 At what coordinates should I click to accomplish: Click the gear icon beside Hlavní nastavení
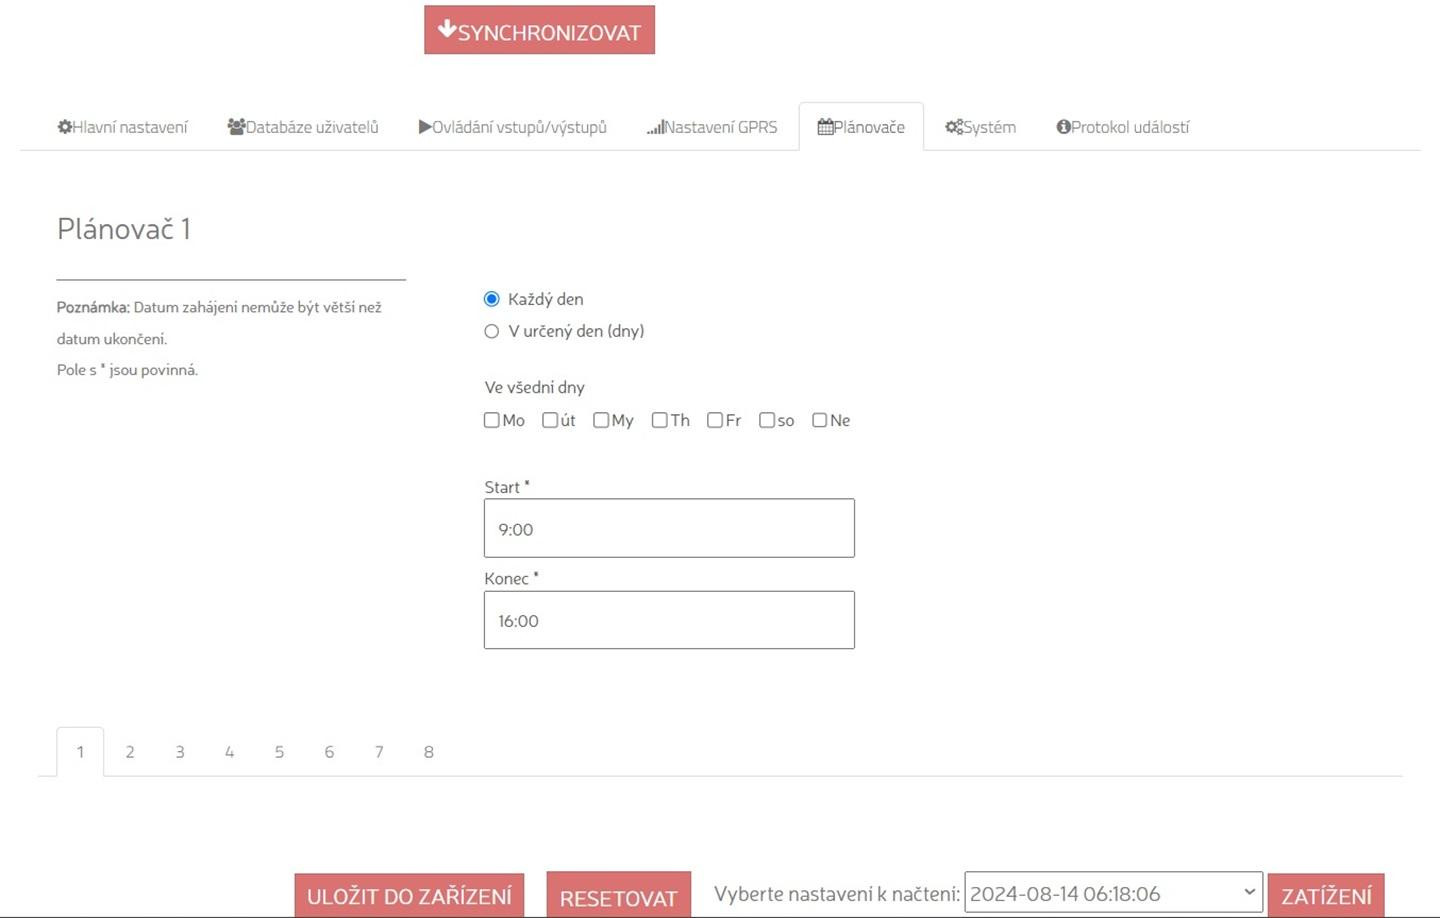point(65,127)
